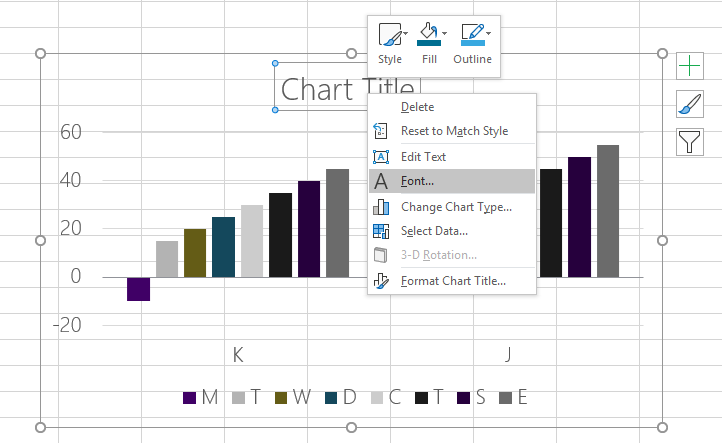Image resolution: width=722 pixels, height=443 pixels.
Task: Select the Chart Title text box
Action: pyautogui.click(x=348, y=88)
